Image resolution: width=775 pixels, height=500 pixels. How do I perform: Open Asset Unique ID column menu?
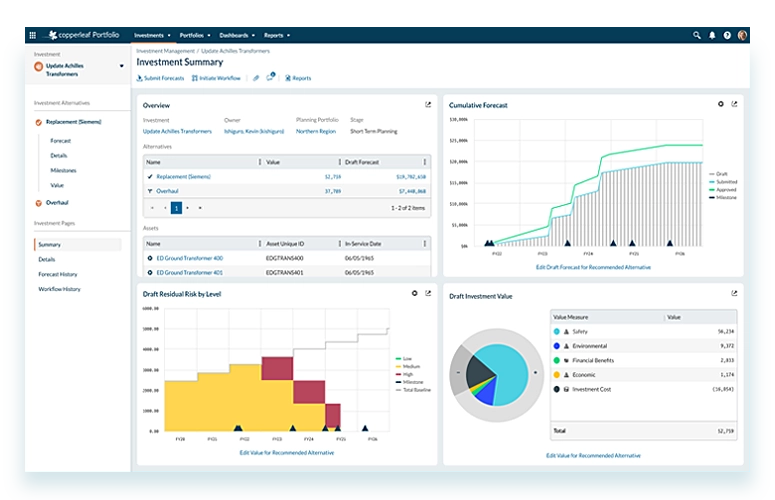coord(340,244)
